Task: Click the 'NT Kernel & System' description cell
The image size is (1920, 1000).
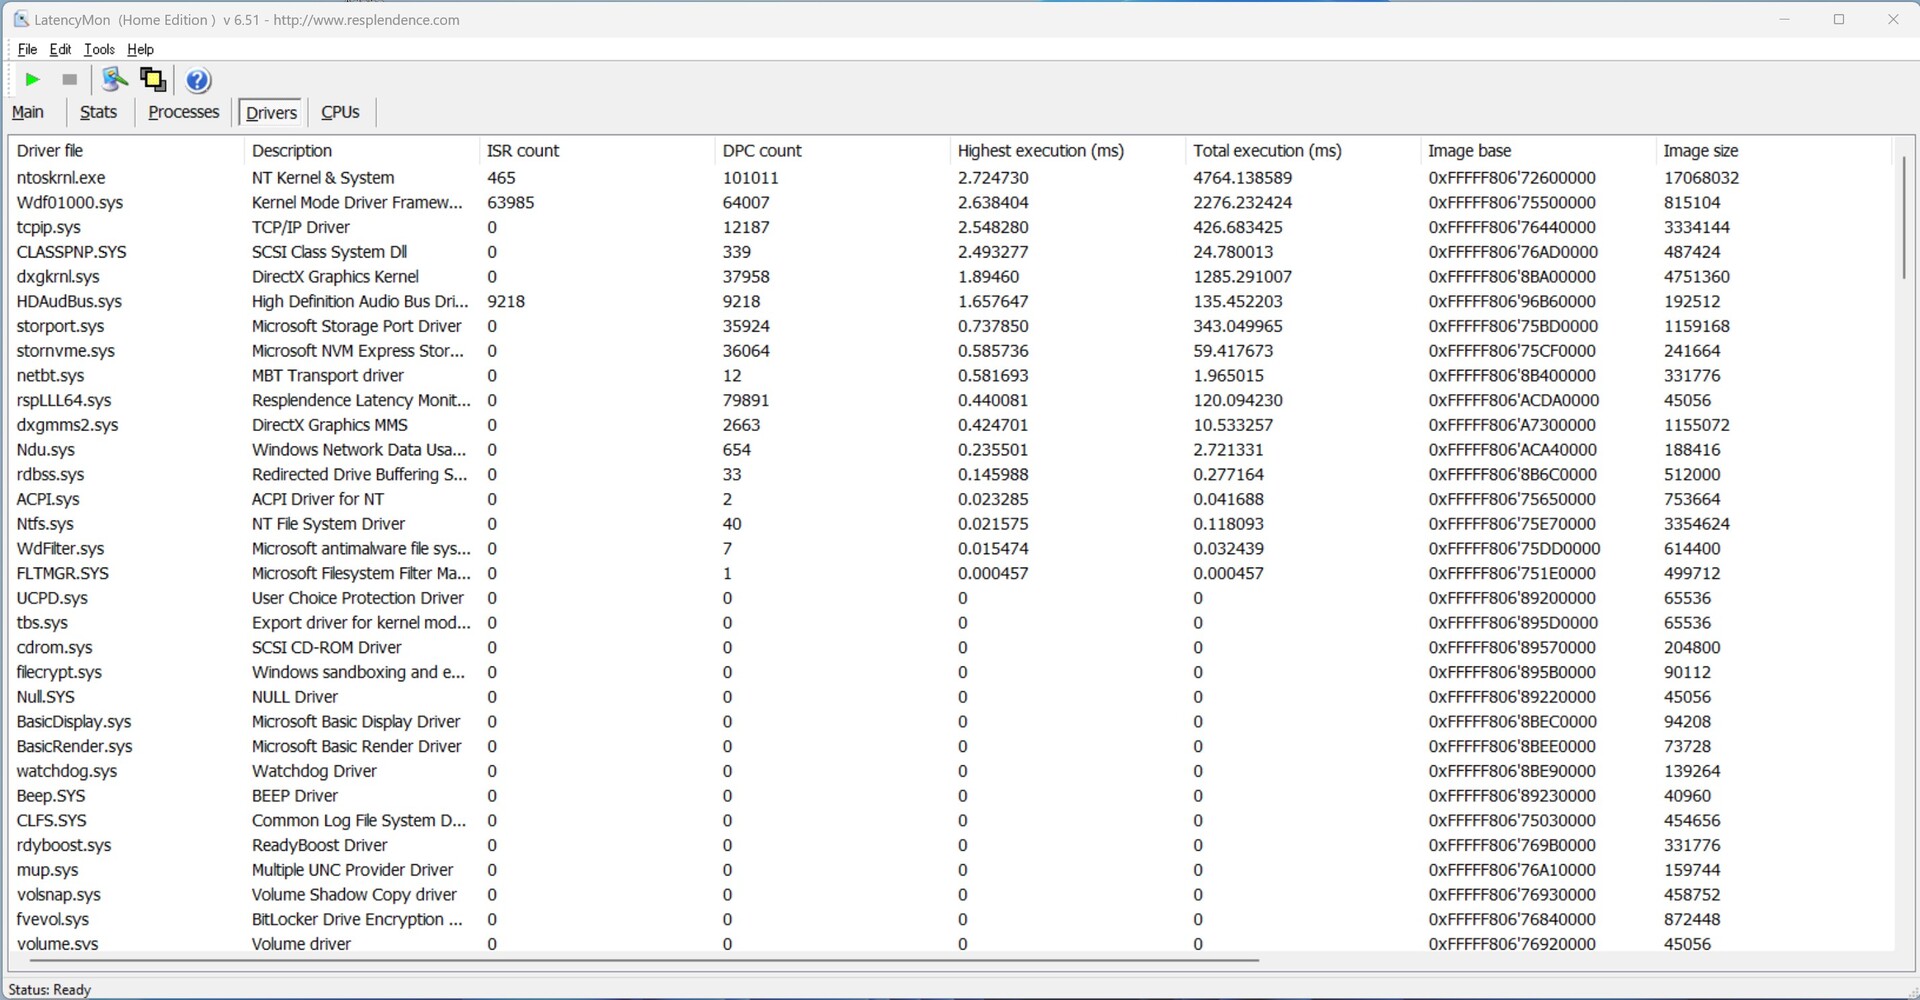Action: point(323,178)
